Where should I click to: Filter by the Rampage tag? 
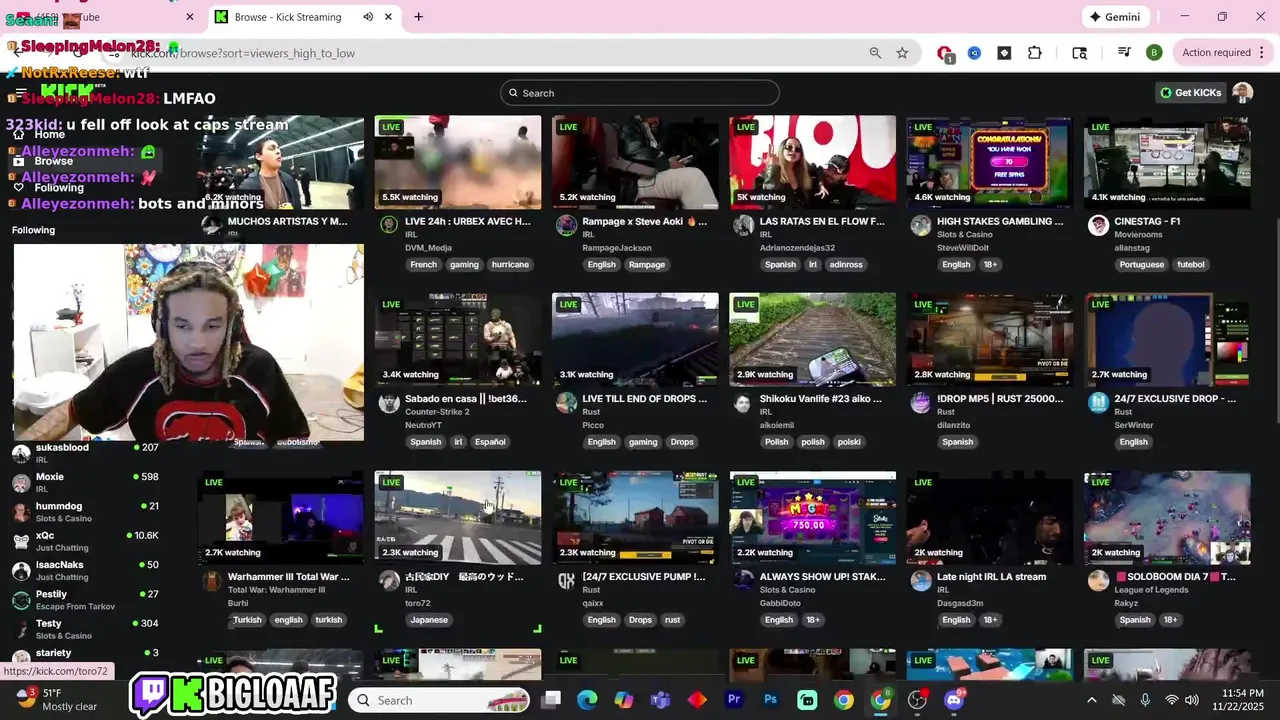[646, 265]
